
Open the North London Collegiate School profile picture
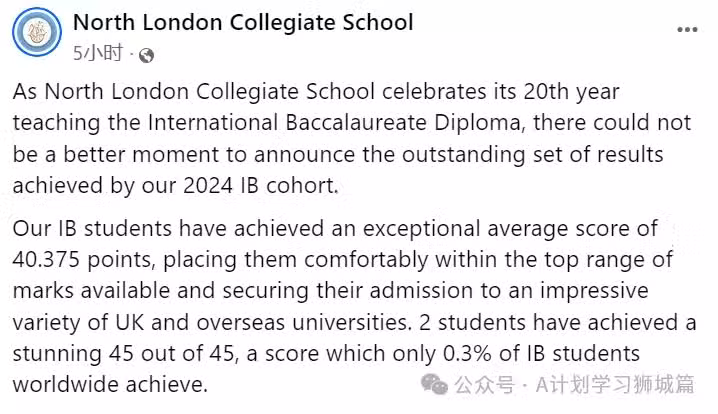[x=37, y=32]
